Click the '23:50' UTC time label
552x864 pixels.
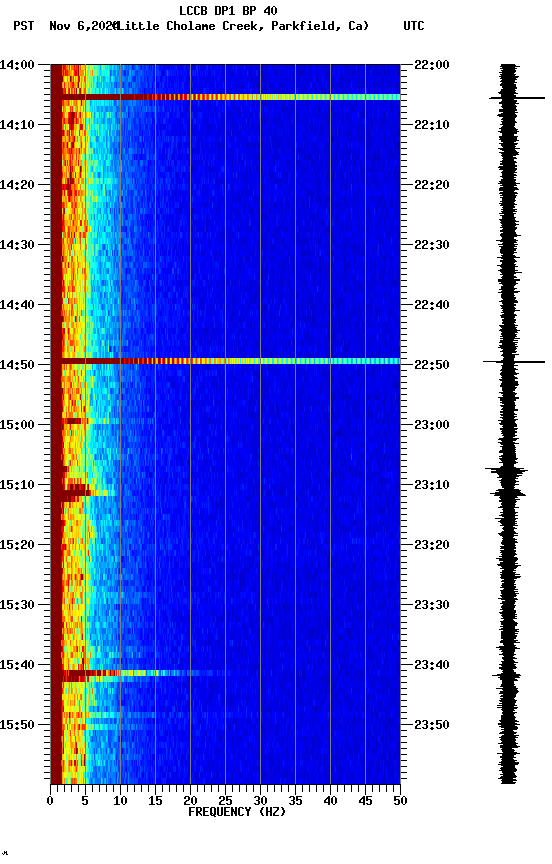coord(432,725)
